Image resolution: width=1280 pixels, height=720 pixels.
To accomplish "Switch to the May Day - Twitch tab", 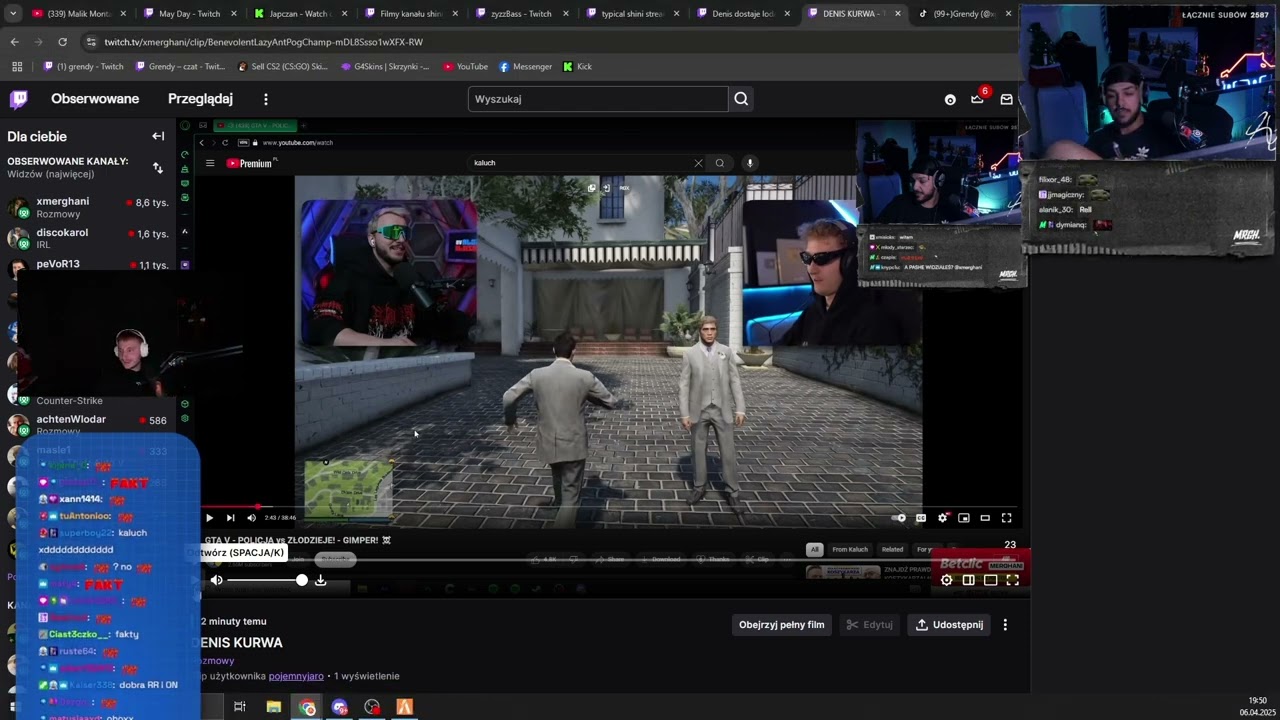I will pyautogui.click(x=189, y=14).
